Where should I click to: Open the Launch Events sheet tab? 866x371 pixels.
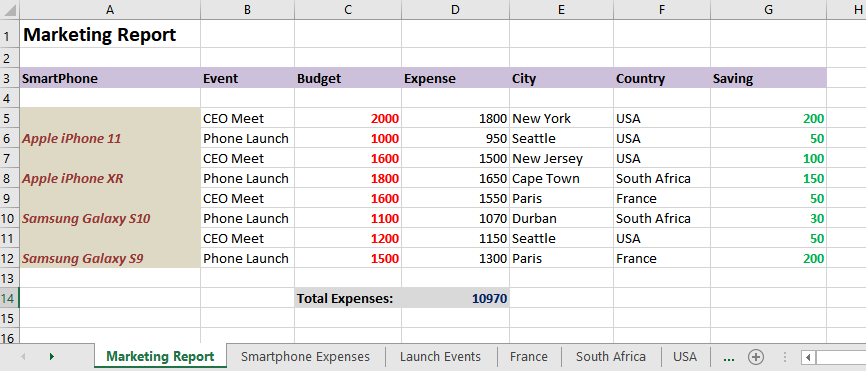441,357
